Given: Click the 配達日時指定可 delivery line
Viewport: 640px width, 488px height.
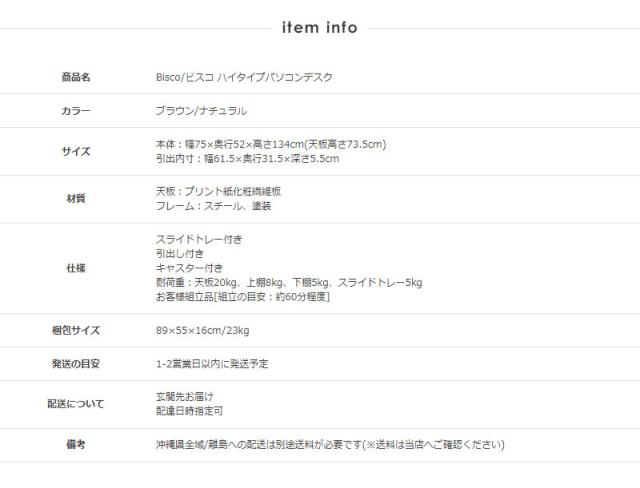Looking at the screenshot, I should click(189, 411).
